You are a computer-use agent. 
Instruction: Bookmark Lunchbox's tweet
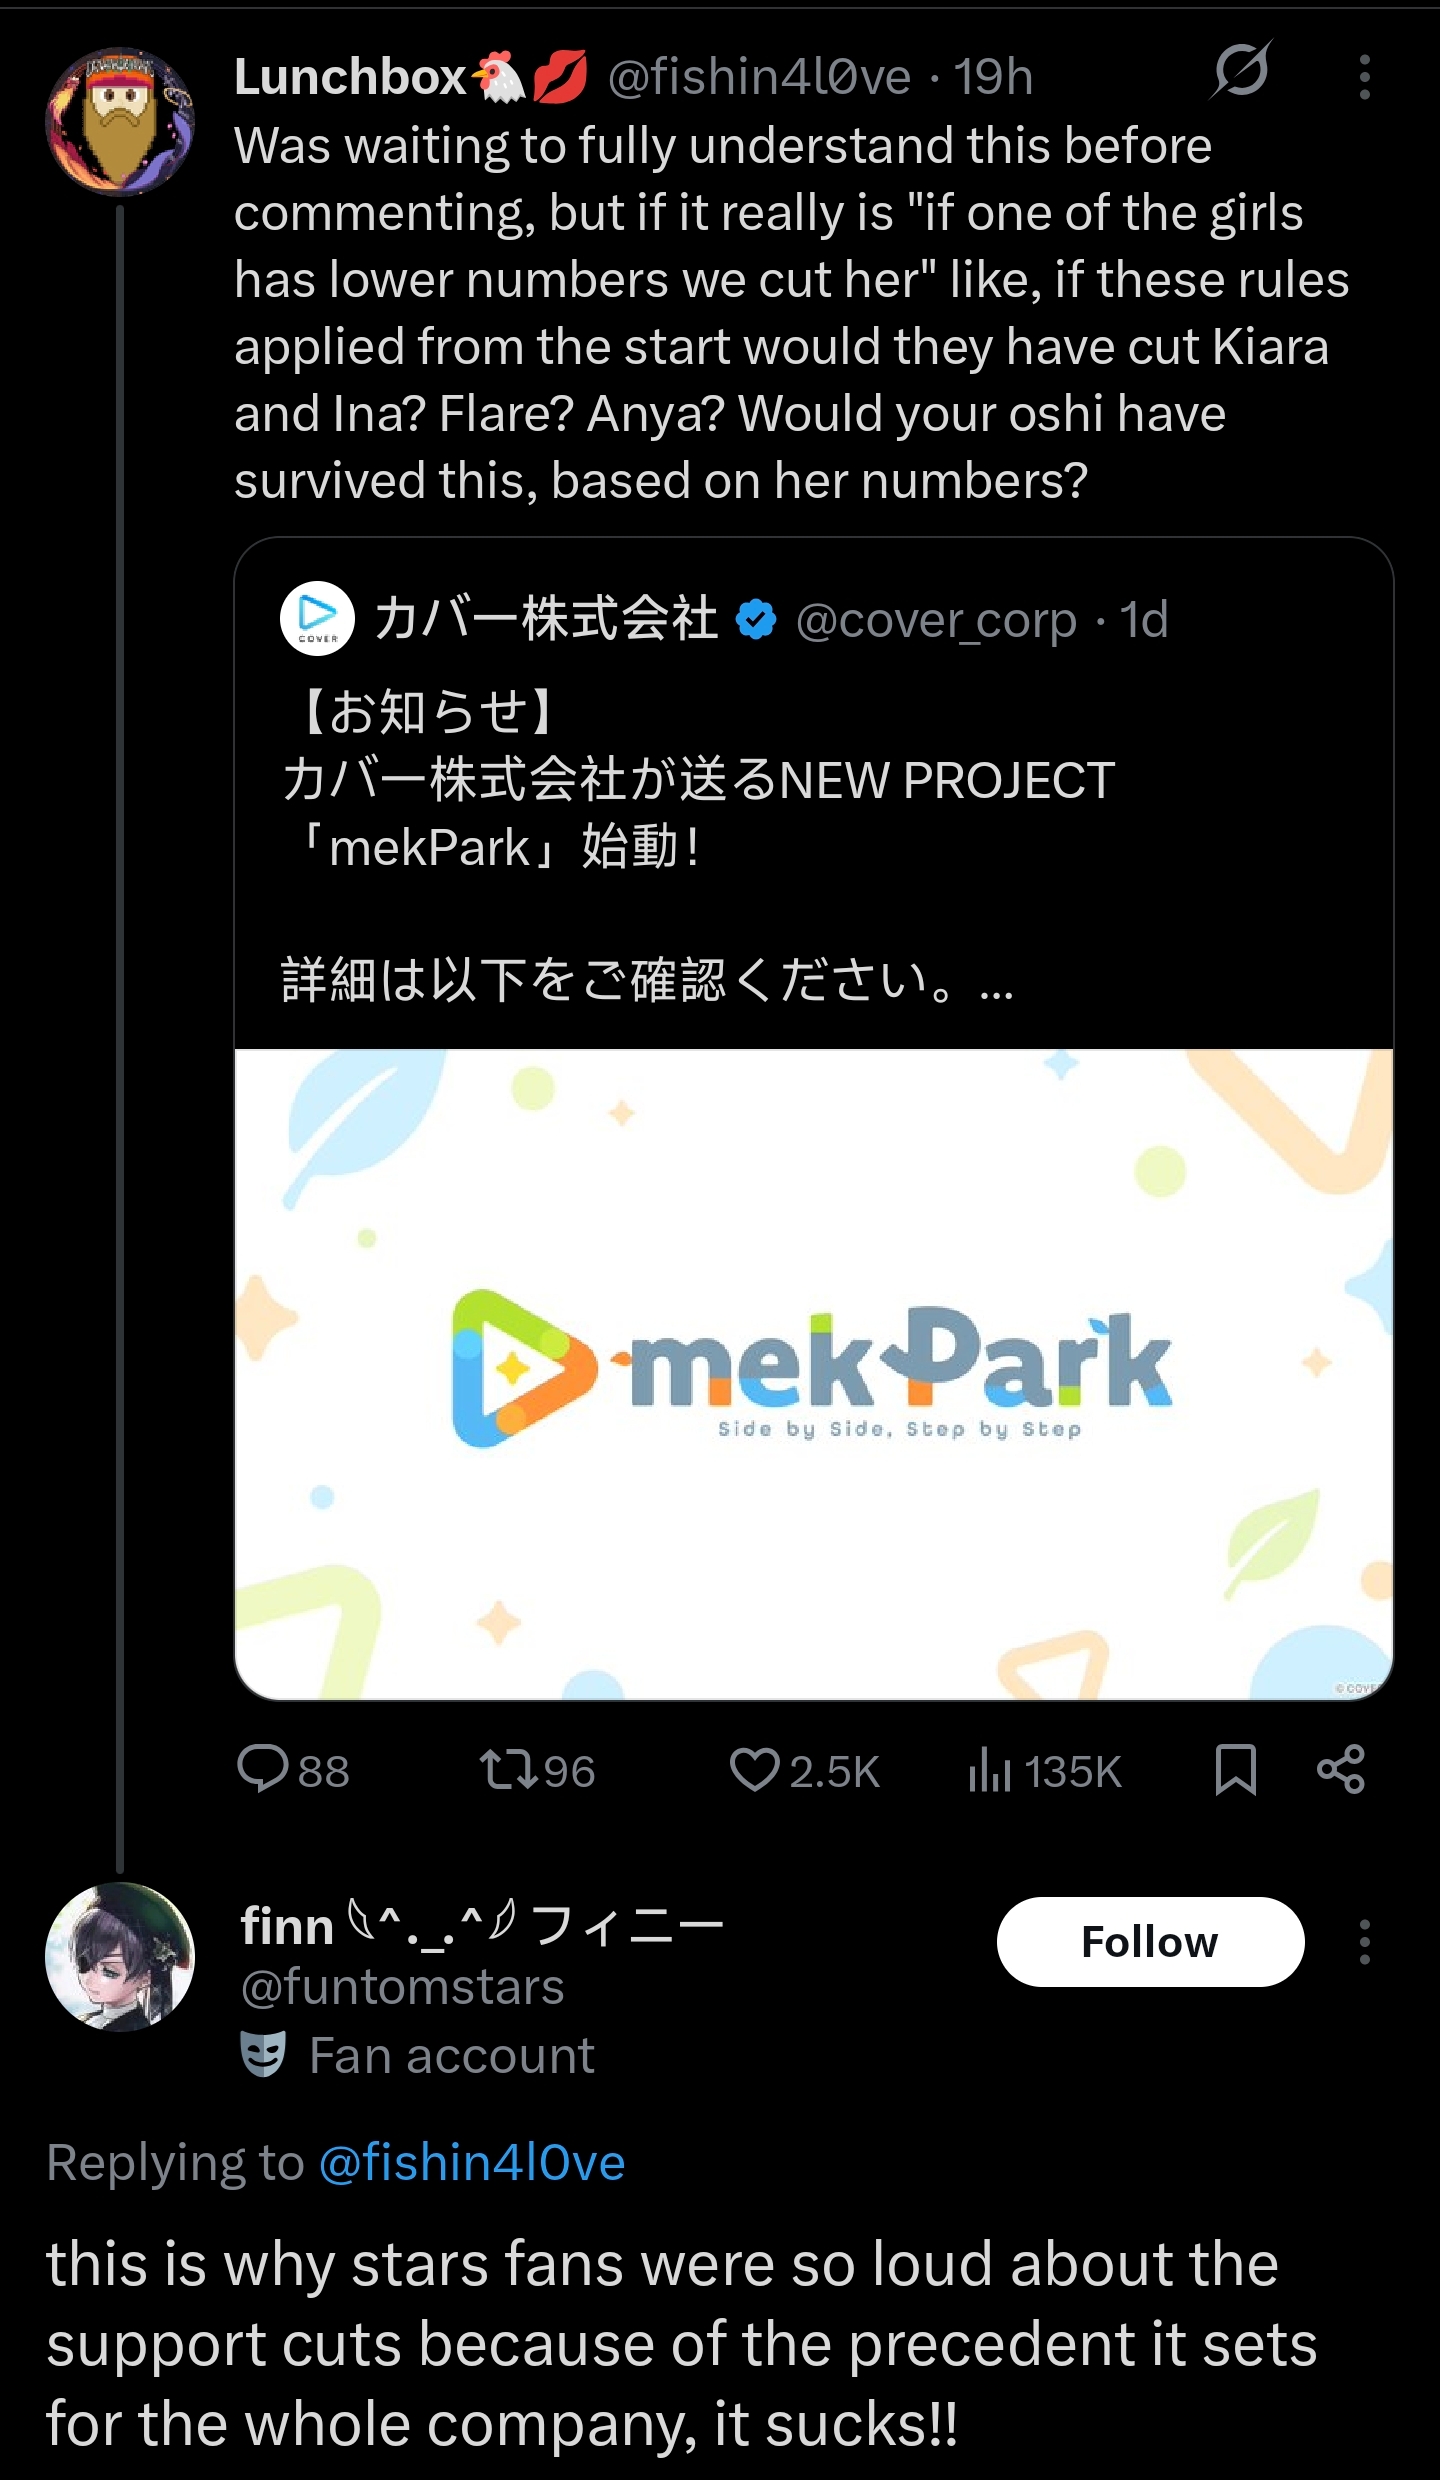coord(1235,1770)
